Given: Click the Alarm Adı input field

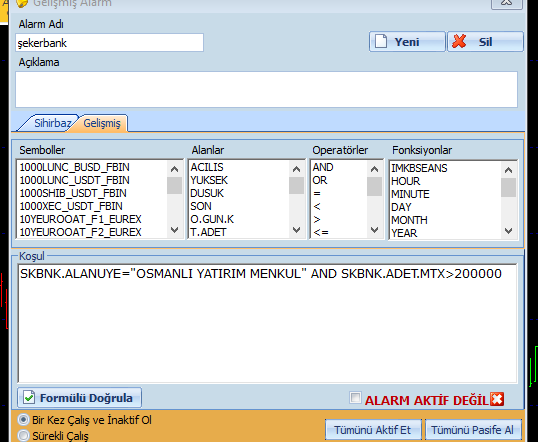Looking at the screenshot, I should tap(109, 43).
